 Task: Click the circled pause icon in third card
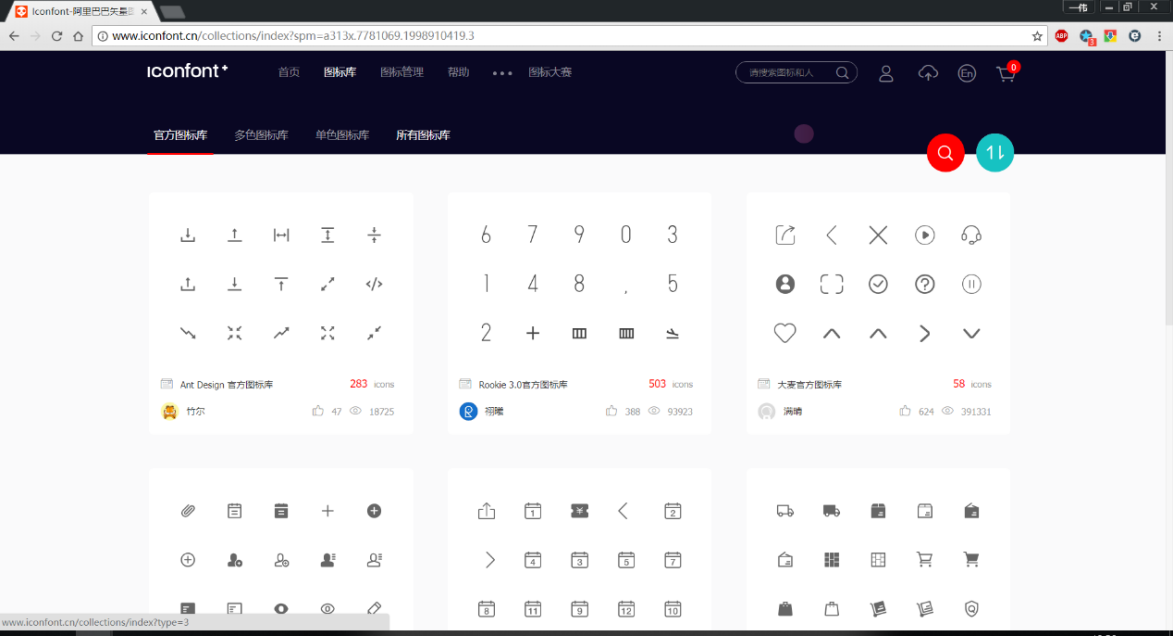pos(971,284)
